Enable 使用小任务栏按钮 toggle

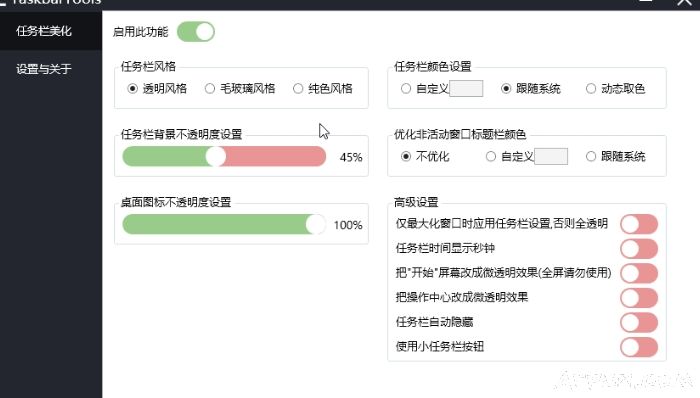tap(639, 347)
